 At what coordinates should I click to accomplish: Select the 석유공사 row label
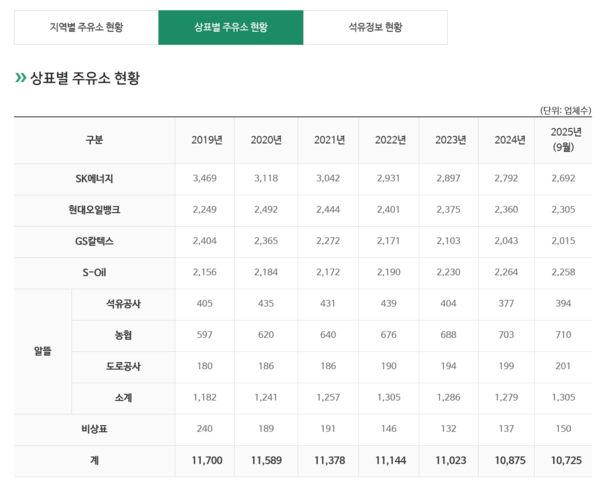(x=123, y=304)
